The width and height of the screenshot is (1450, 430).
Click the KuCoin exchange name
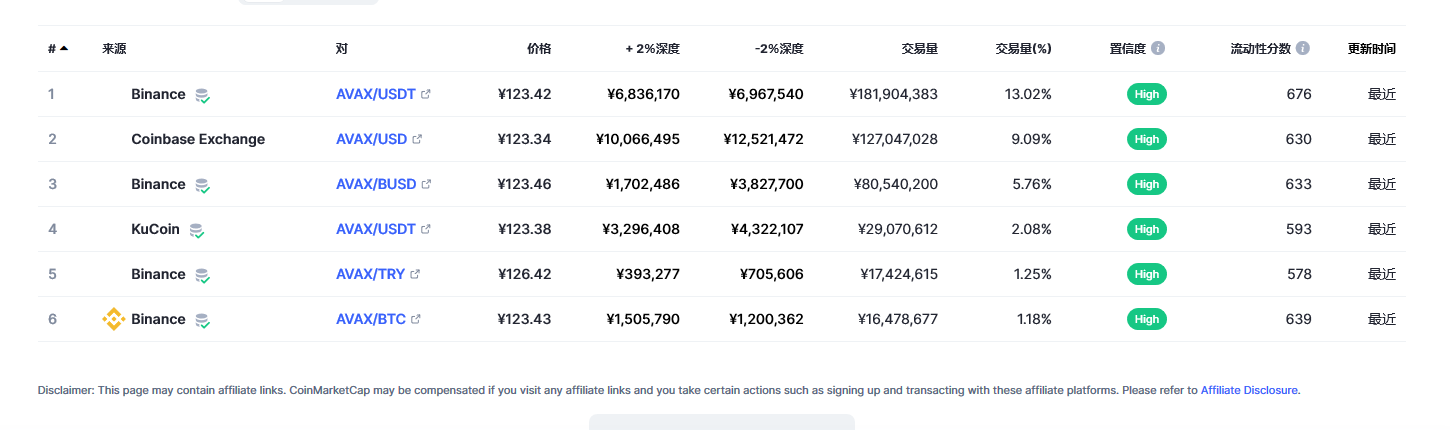click(155, 229)
